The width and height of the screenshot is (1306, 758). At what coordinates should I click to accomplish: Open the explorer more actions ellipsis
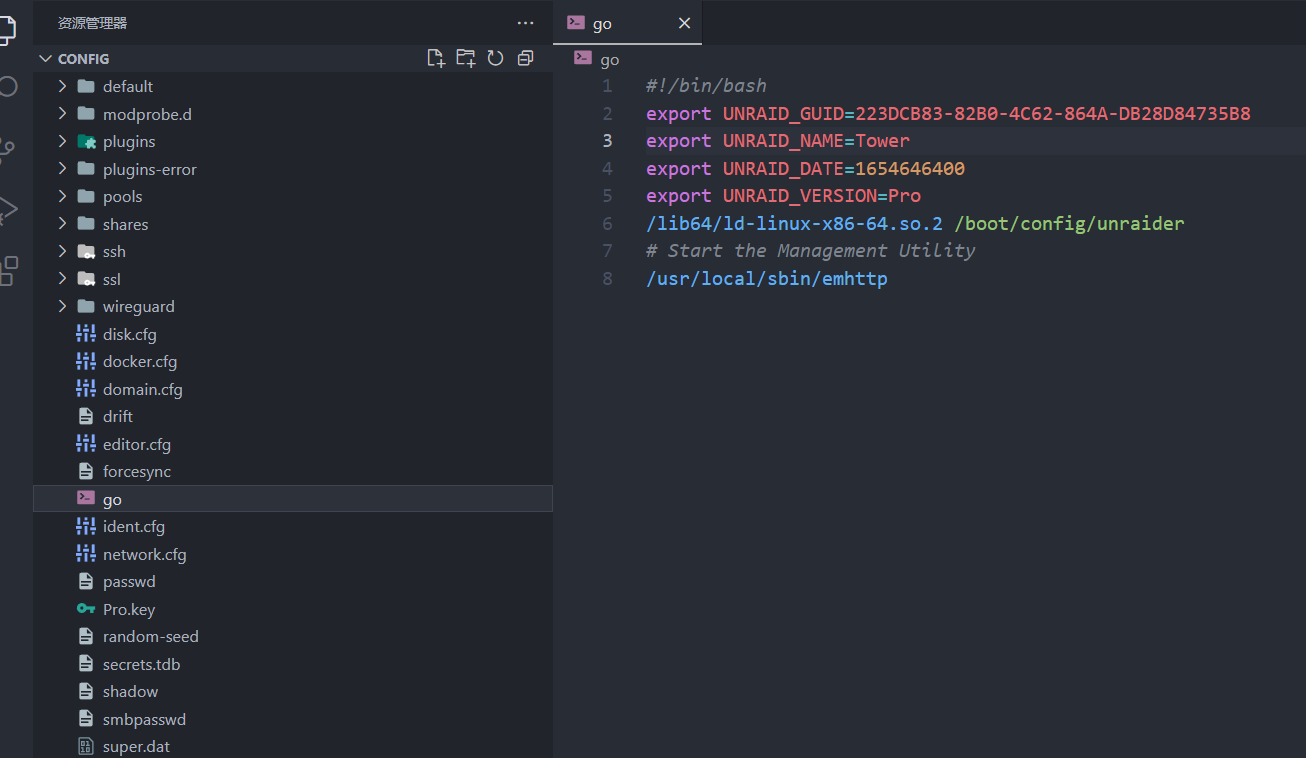pyautogui.click(x=525, y=23)
